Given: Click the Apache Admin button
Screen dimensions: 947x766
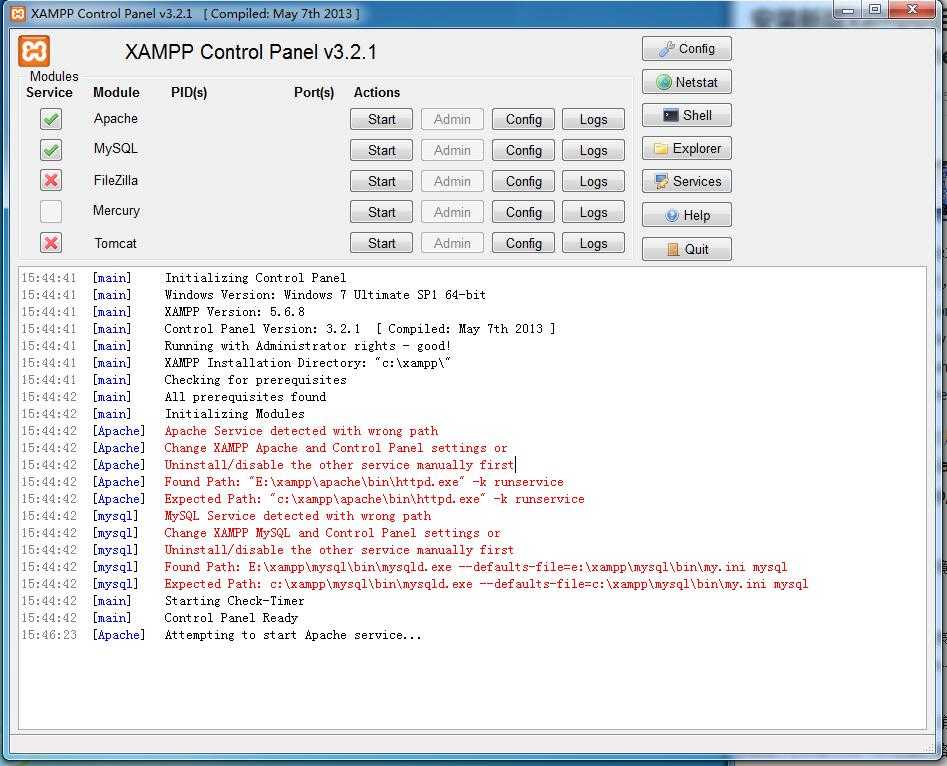Looking at the screenshot, I should coord(452,120).
